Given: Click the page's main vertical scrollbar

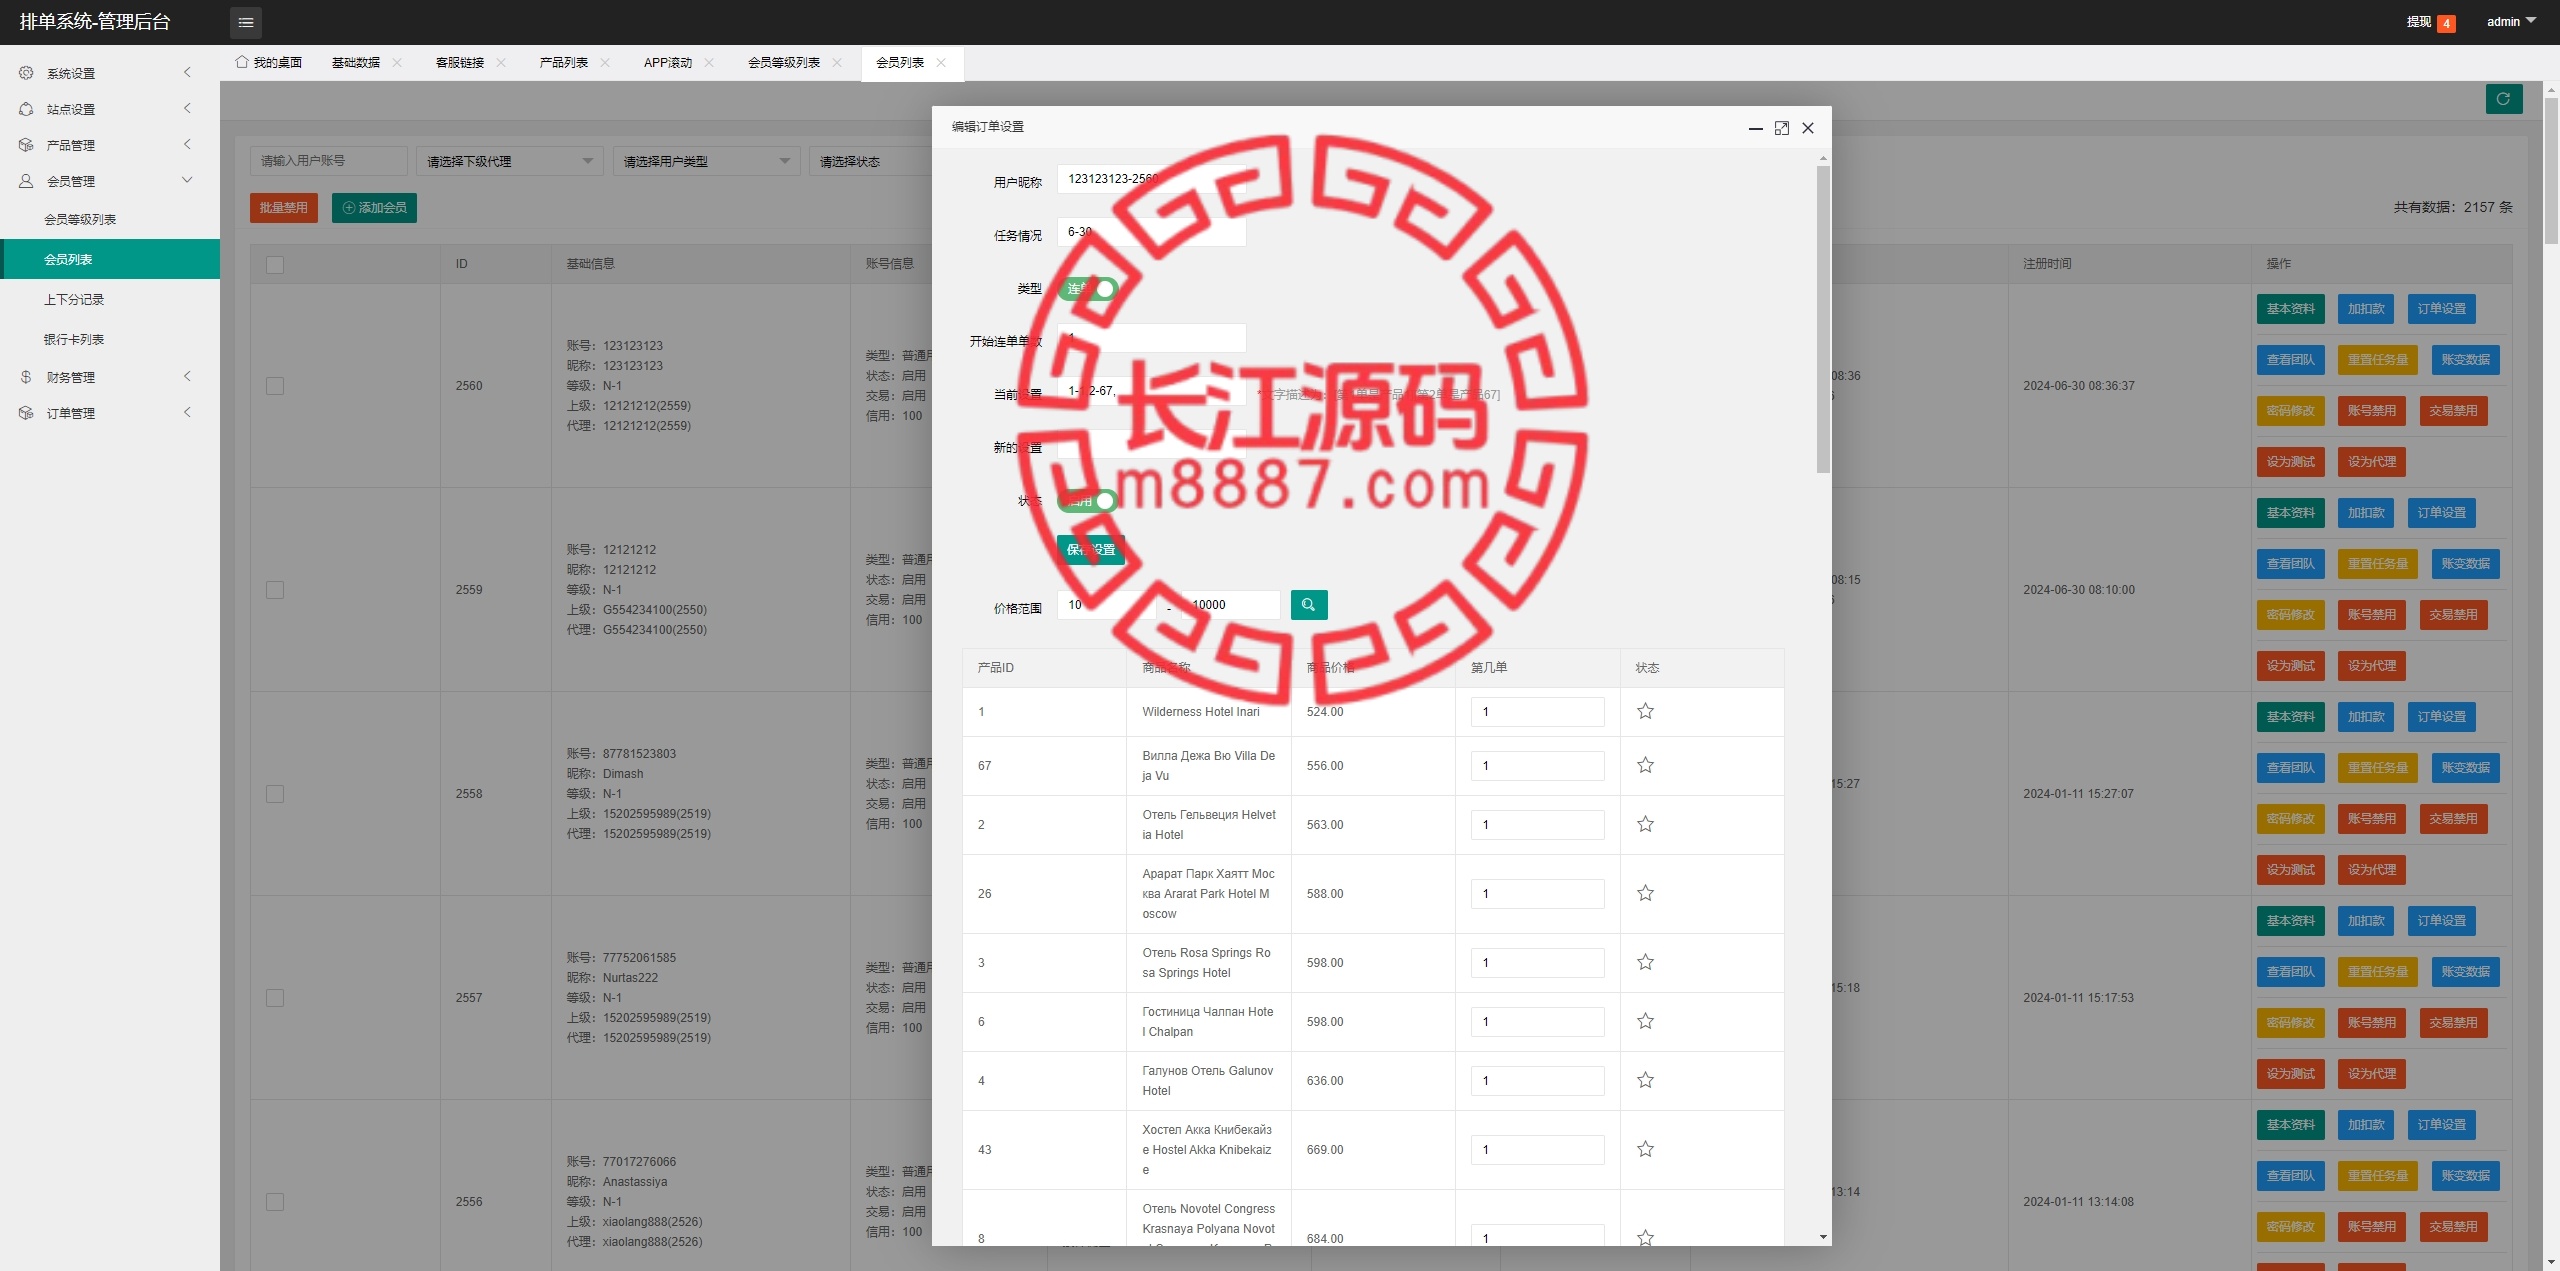Looking at the screenshot, I should tap(2551, 170).
